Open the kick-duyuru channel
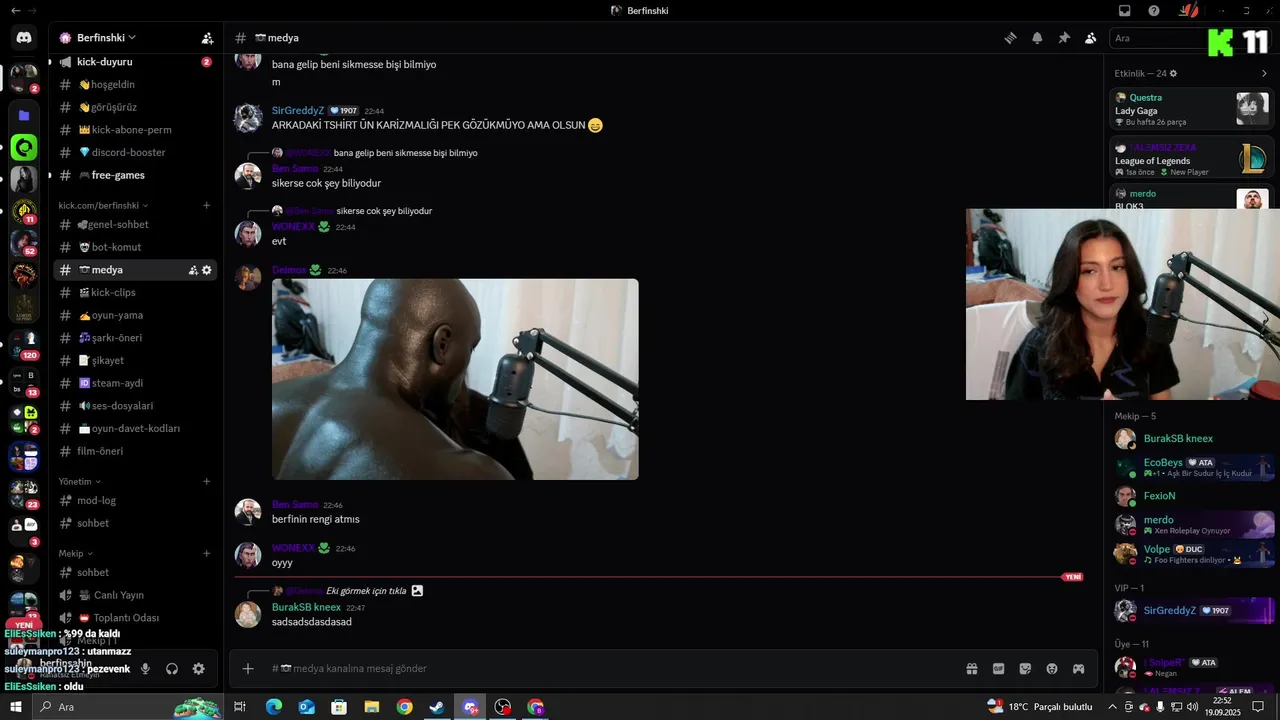This screenshot has width=1280, height=720. tap(135, 62)
